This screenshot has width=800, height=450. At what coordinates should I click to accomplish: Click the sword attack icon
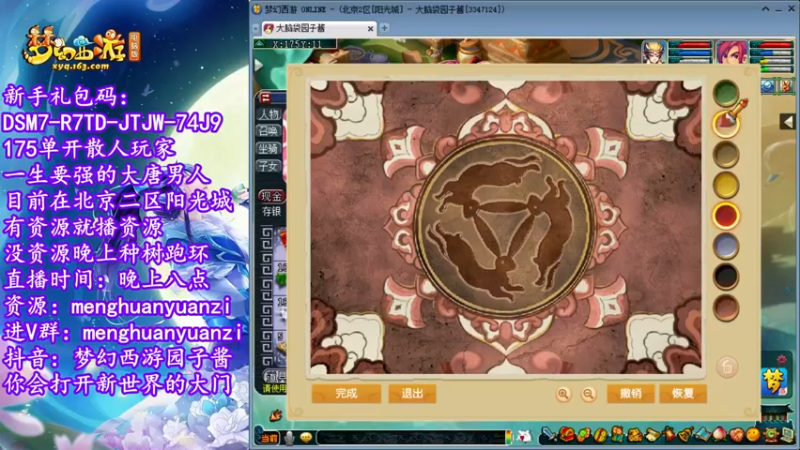pos(549,435)
